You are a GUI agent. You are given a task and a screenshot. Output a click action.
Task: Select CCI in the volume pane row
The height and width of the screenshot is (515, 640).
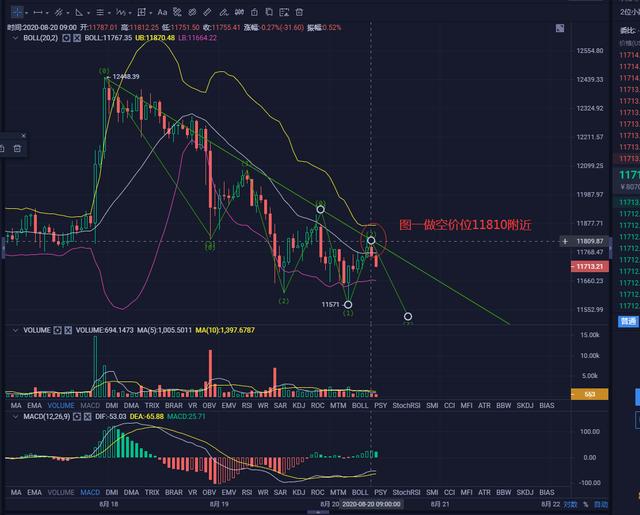coord(449,406)
